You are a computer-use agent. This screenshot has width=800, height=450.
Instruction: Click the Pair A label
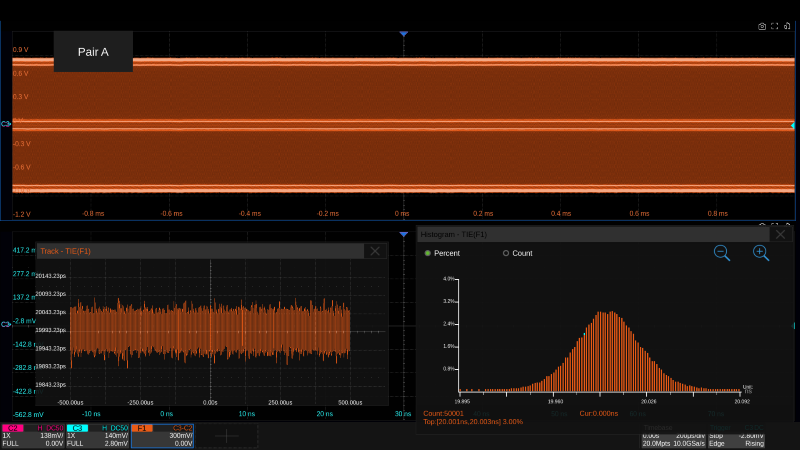coord(93,52)
